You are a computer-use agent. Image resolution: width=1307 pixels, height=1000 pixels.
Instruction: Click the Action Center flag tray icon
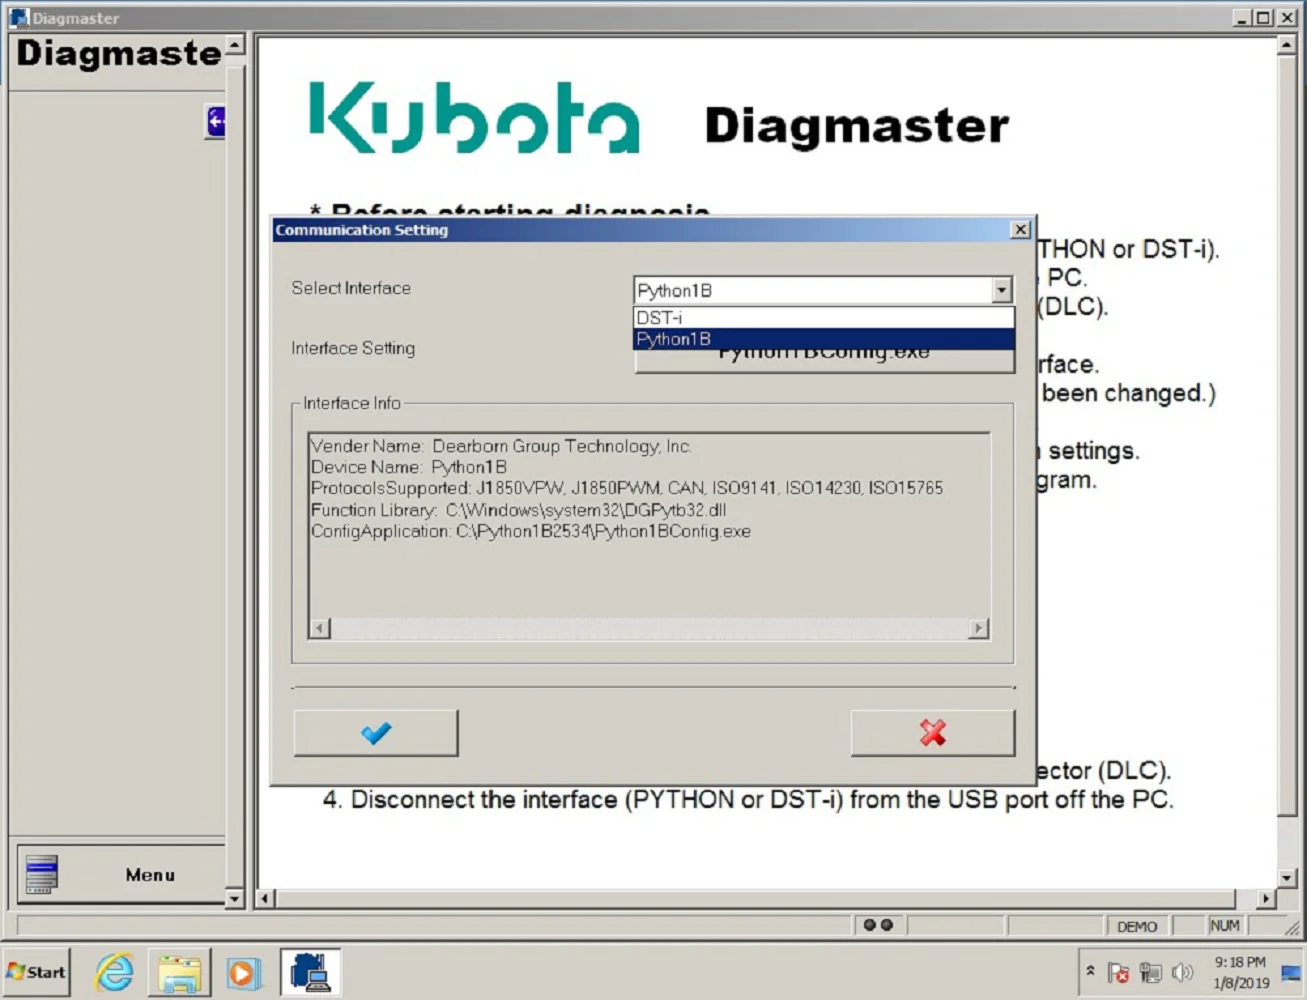pyautogui.click(x=1119, y=972)
